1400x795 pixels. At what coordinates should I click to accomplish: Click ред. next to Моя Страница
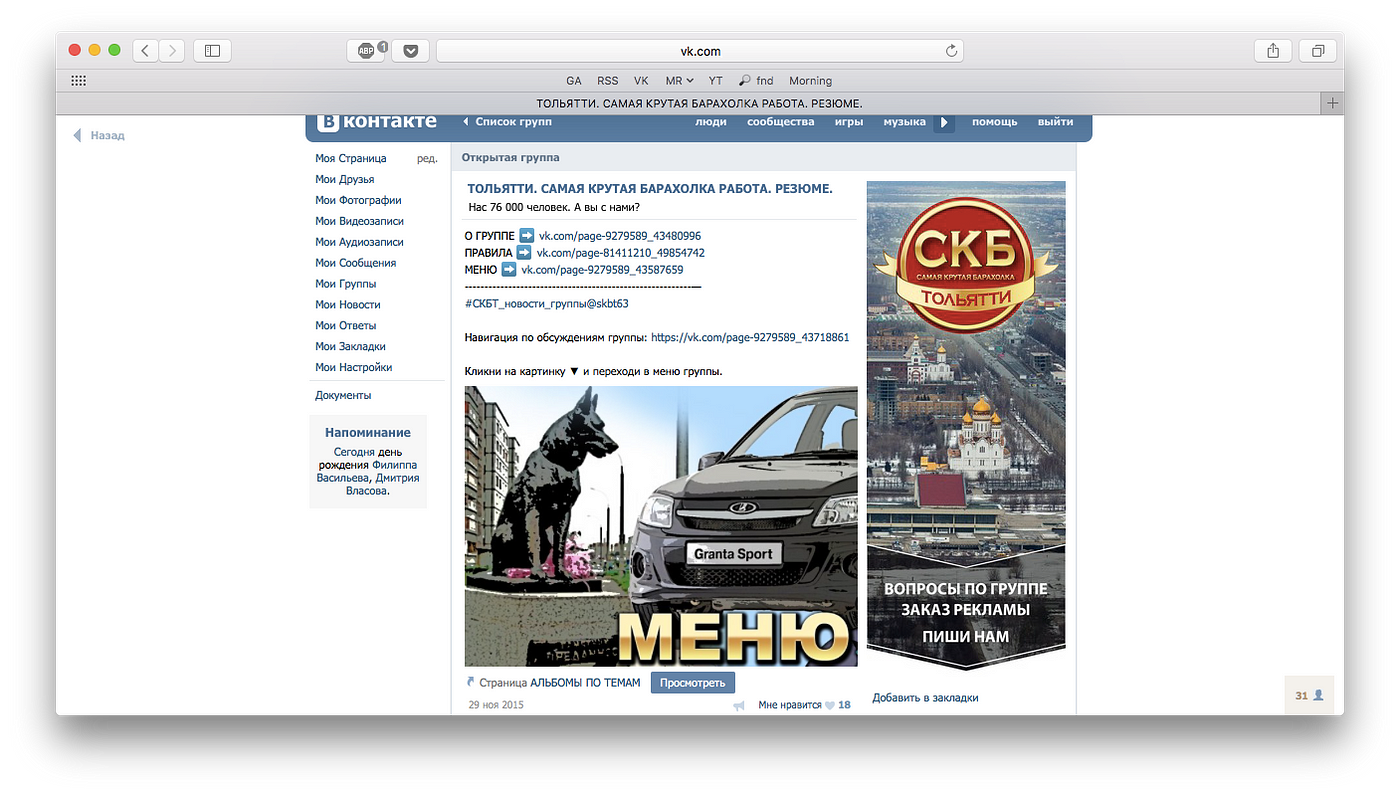[x=427, y=158]
